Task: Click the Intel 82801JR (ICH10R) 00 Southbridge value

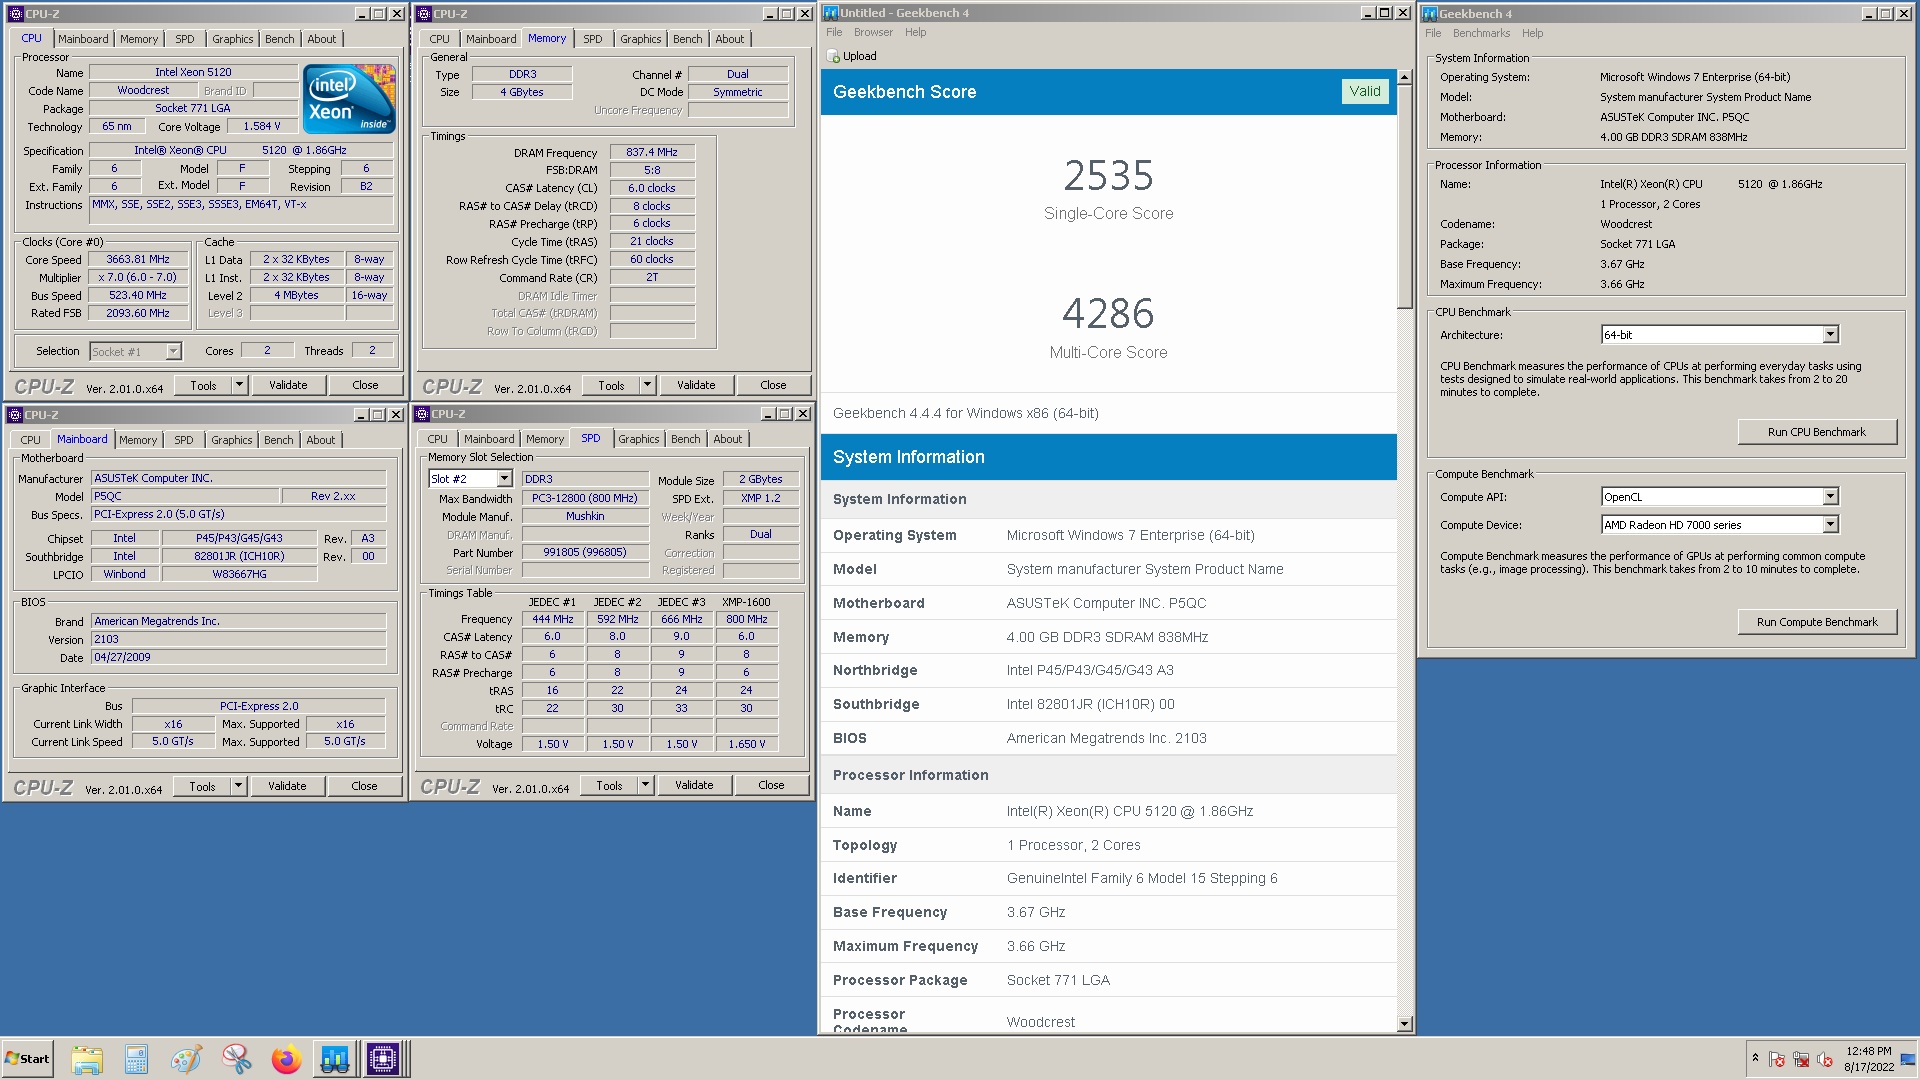Action: (1090, 704)
